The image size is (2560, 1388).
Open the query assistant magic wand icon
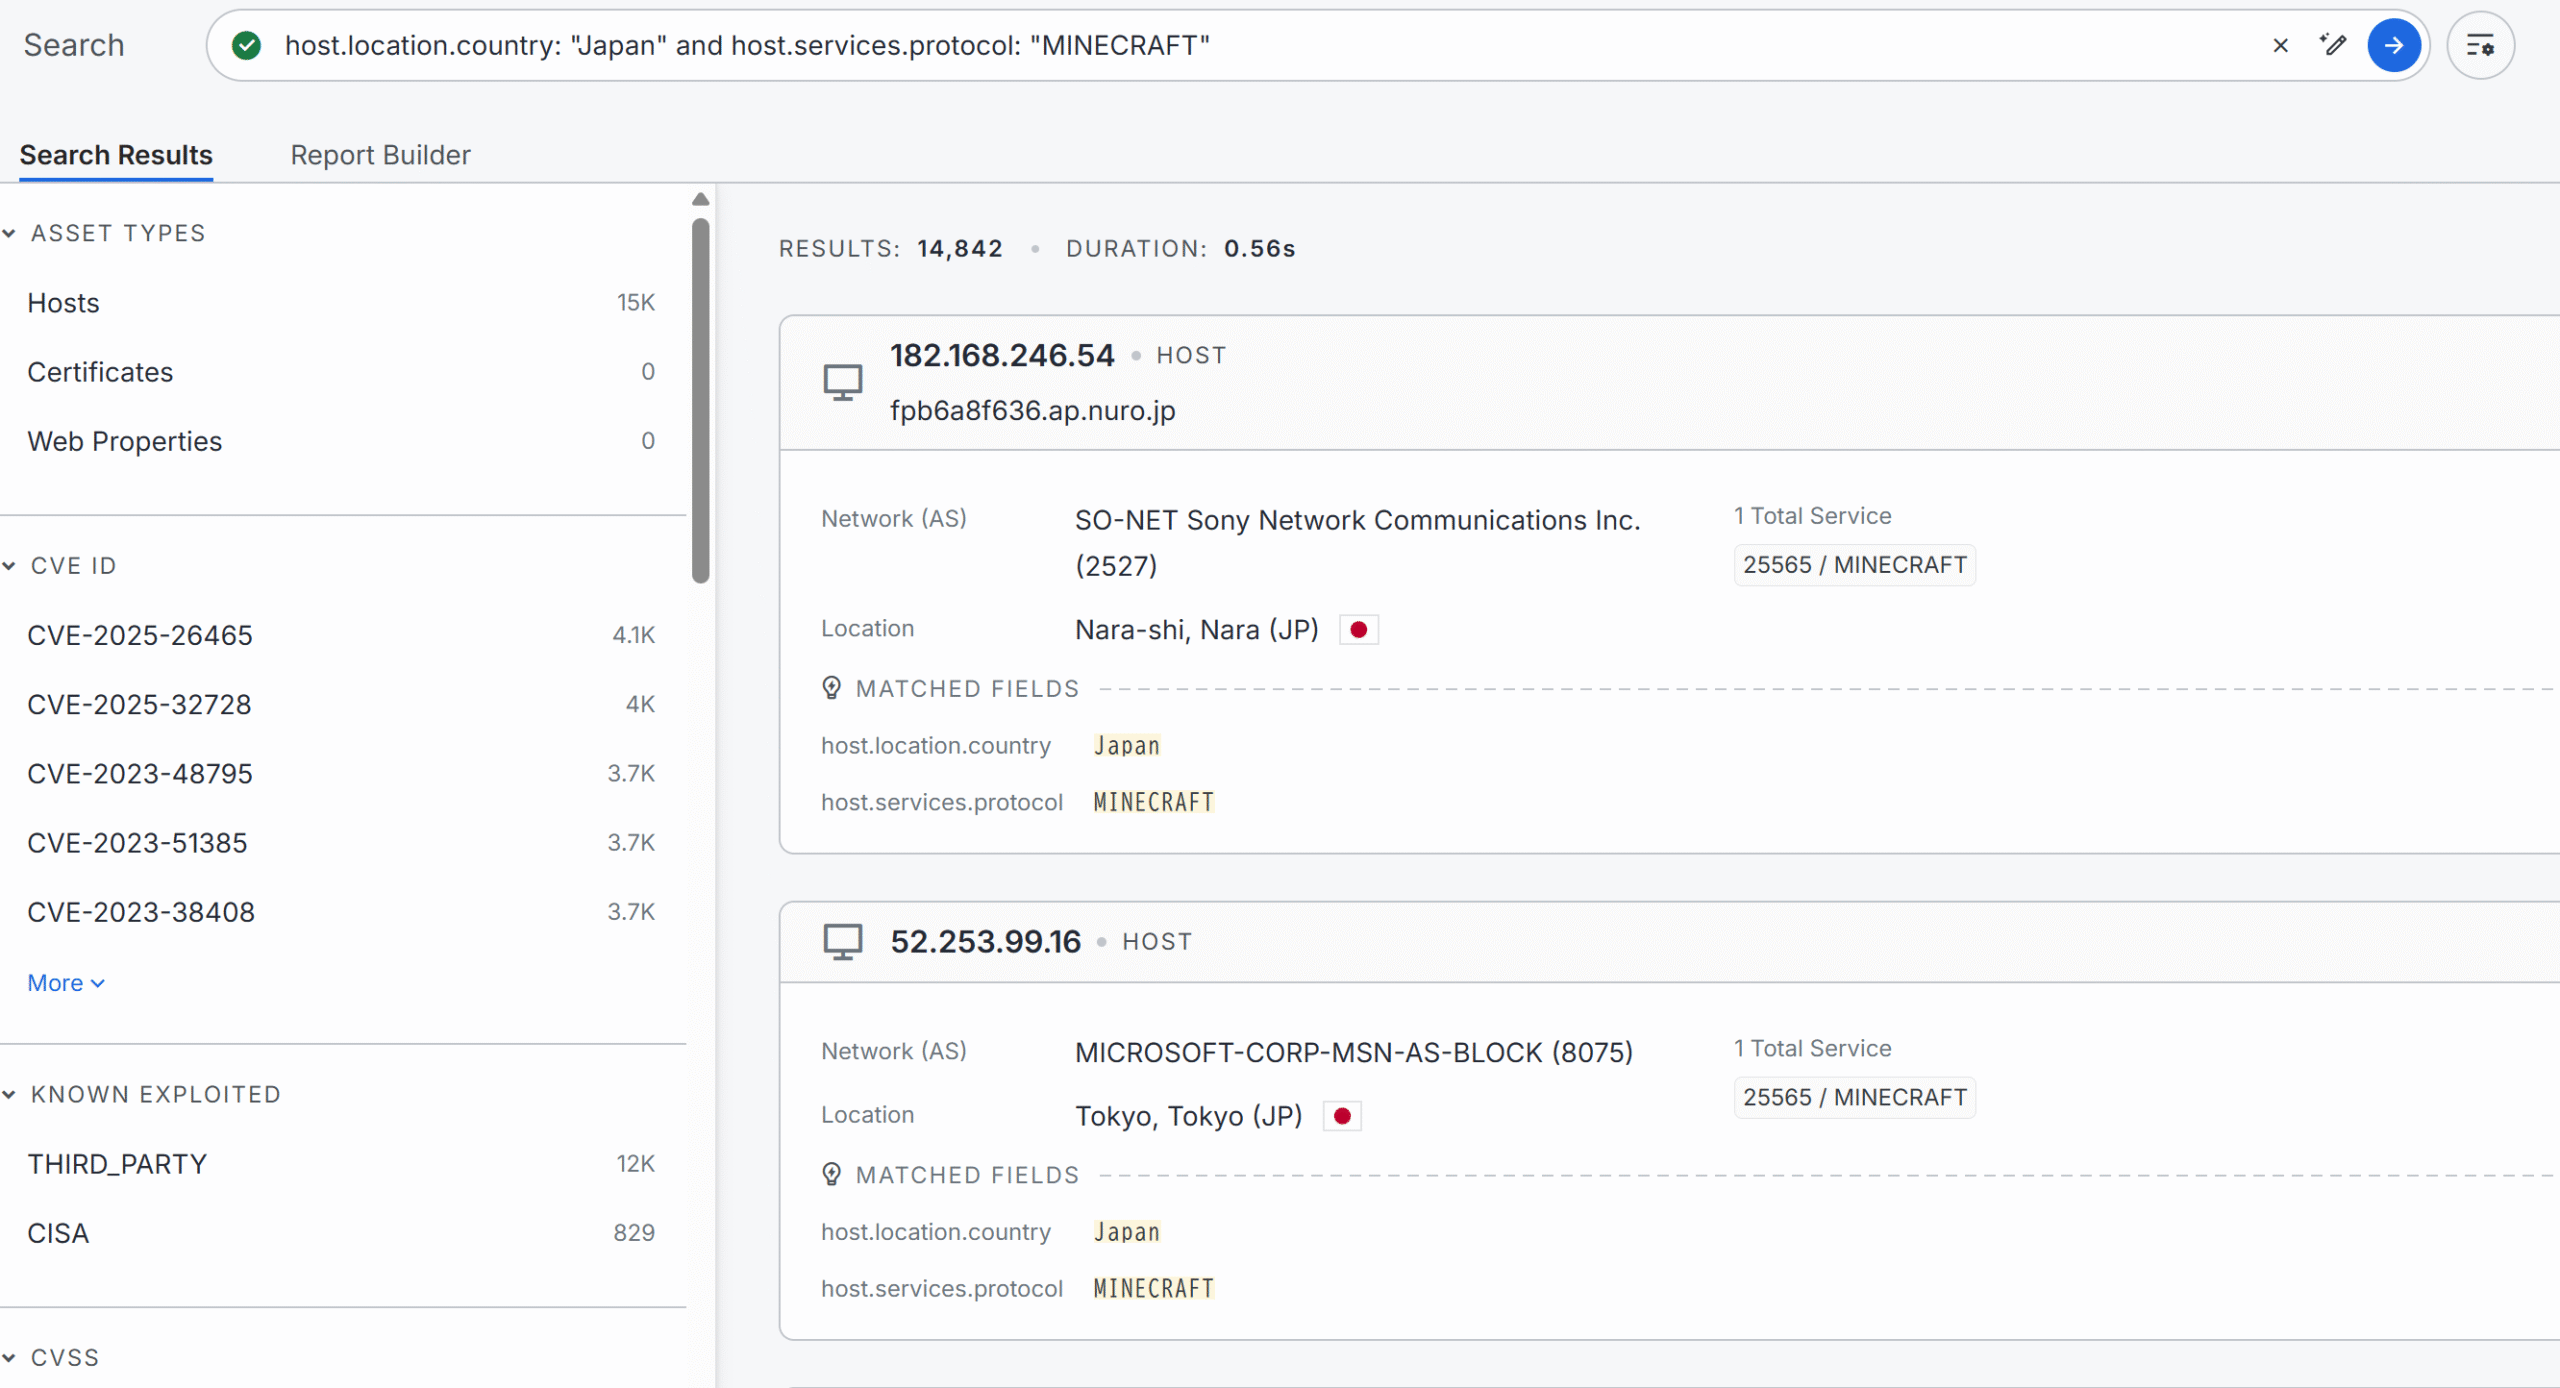2333,45
